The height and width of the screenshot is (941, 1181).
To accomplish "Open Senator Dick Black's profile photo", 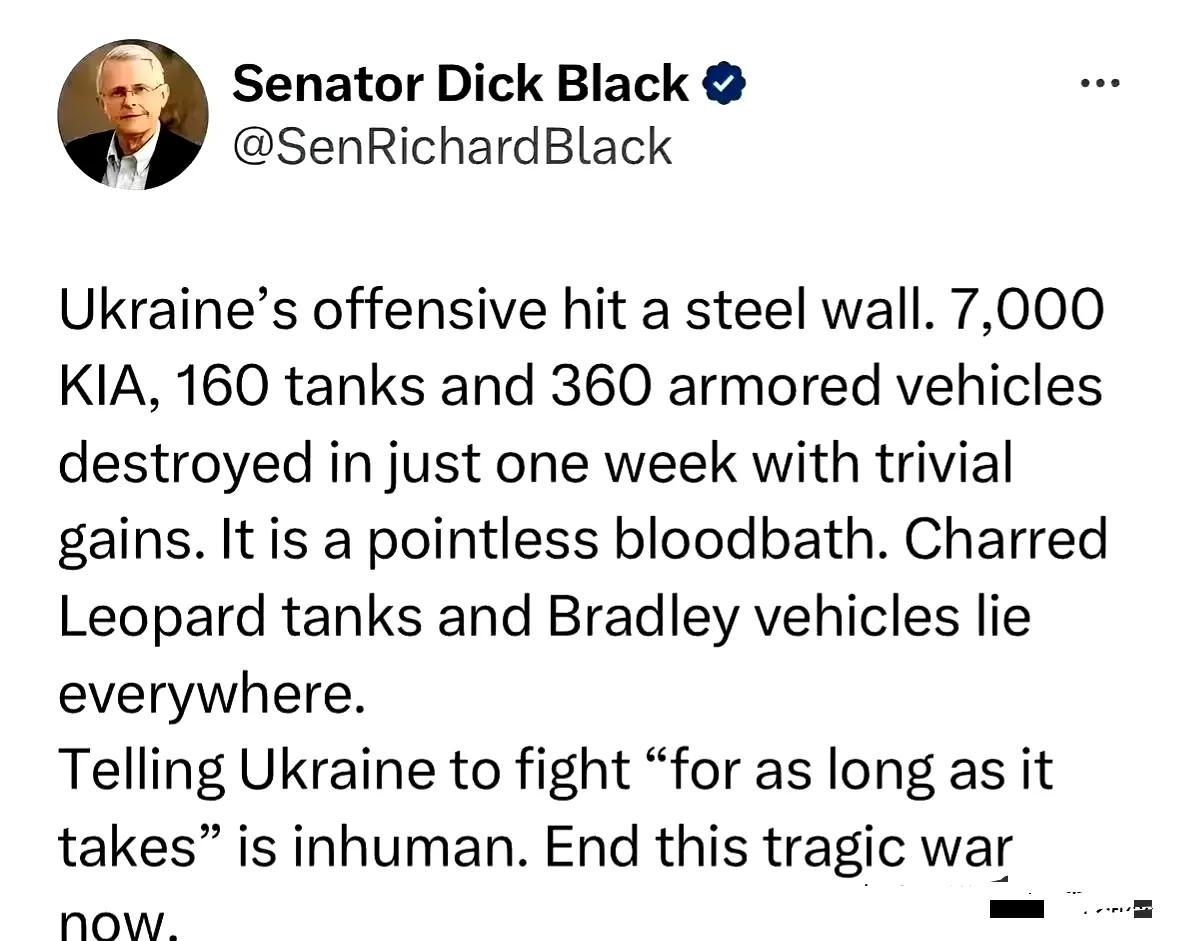I will point(133,114).
